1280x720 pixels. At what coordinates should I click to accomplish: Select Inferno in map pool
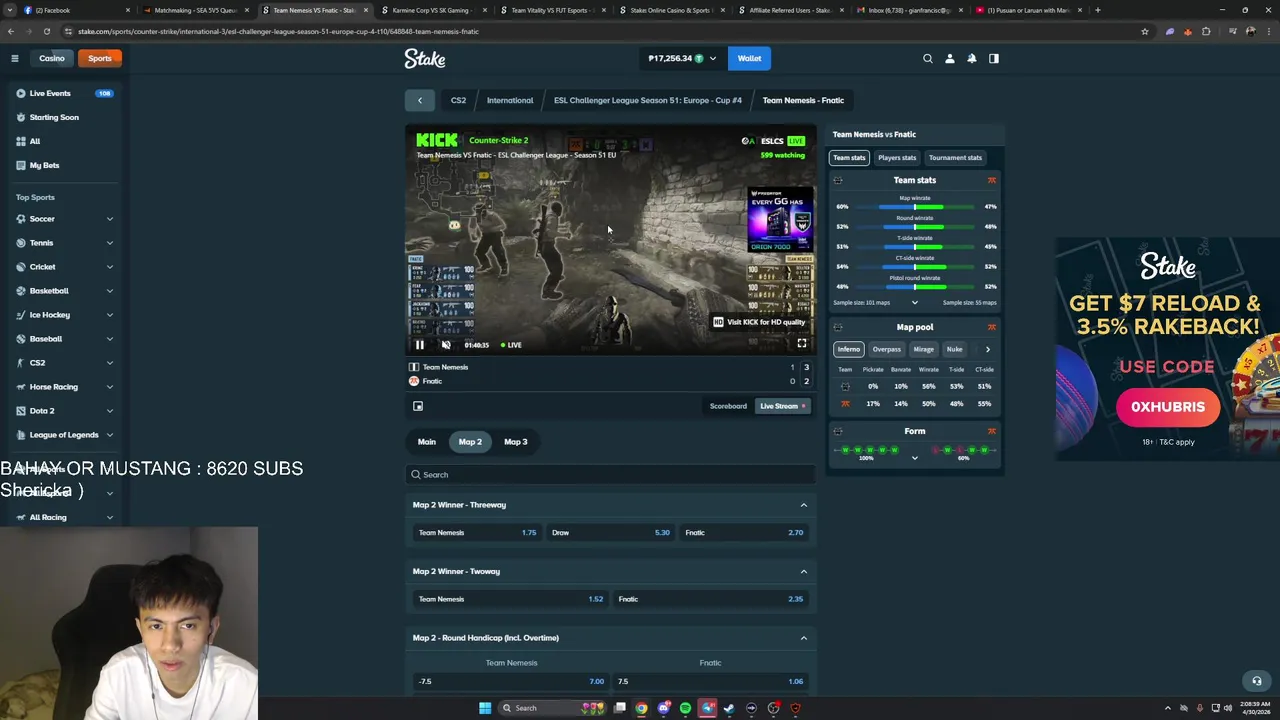click(849, 349)
